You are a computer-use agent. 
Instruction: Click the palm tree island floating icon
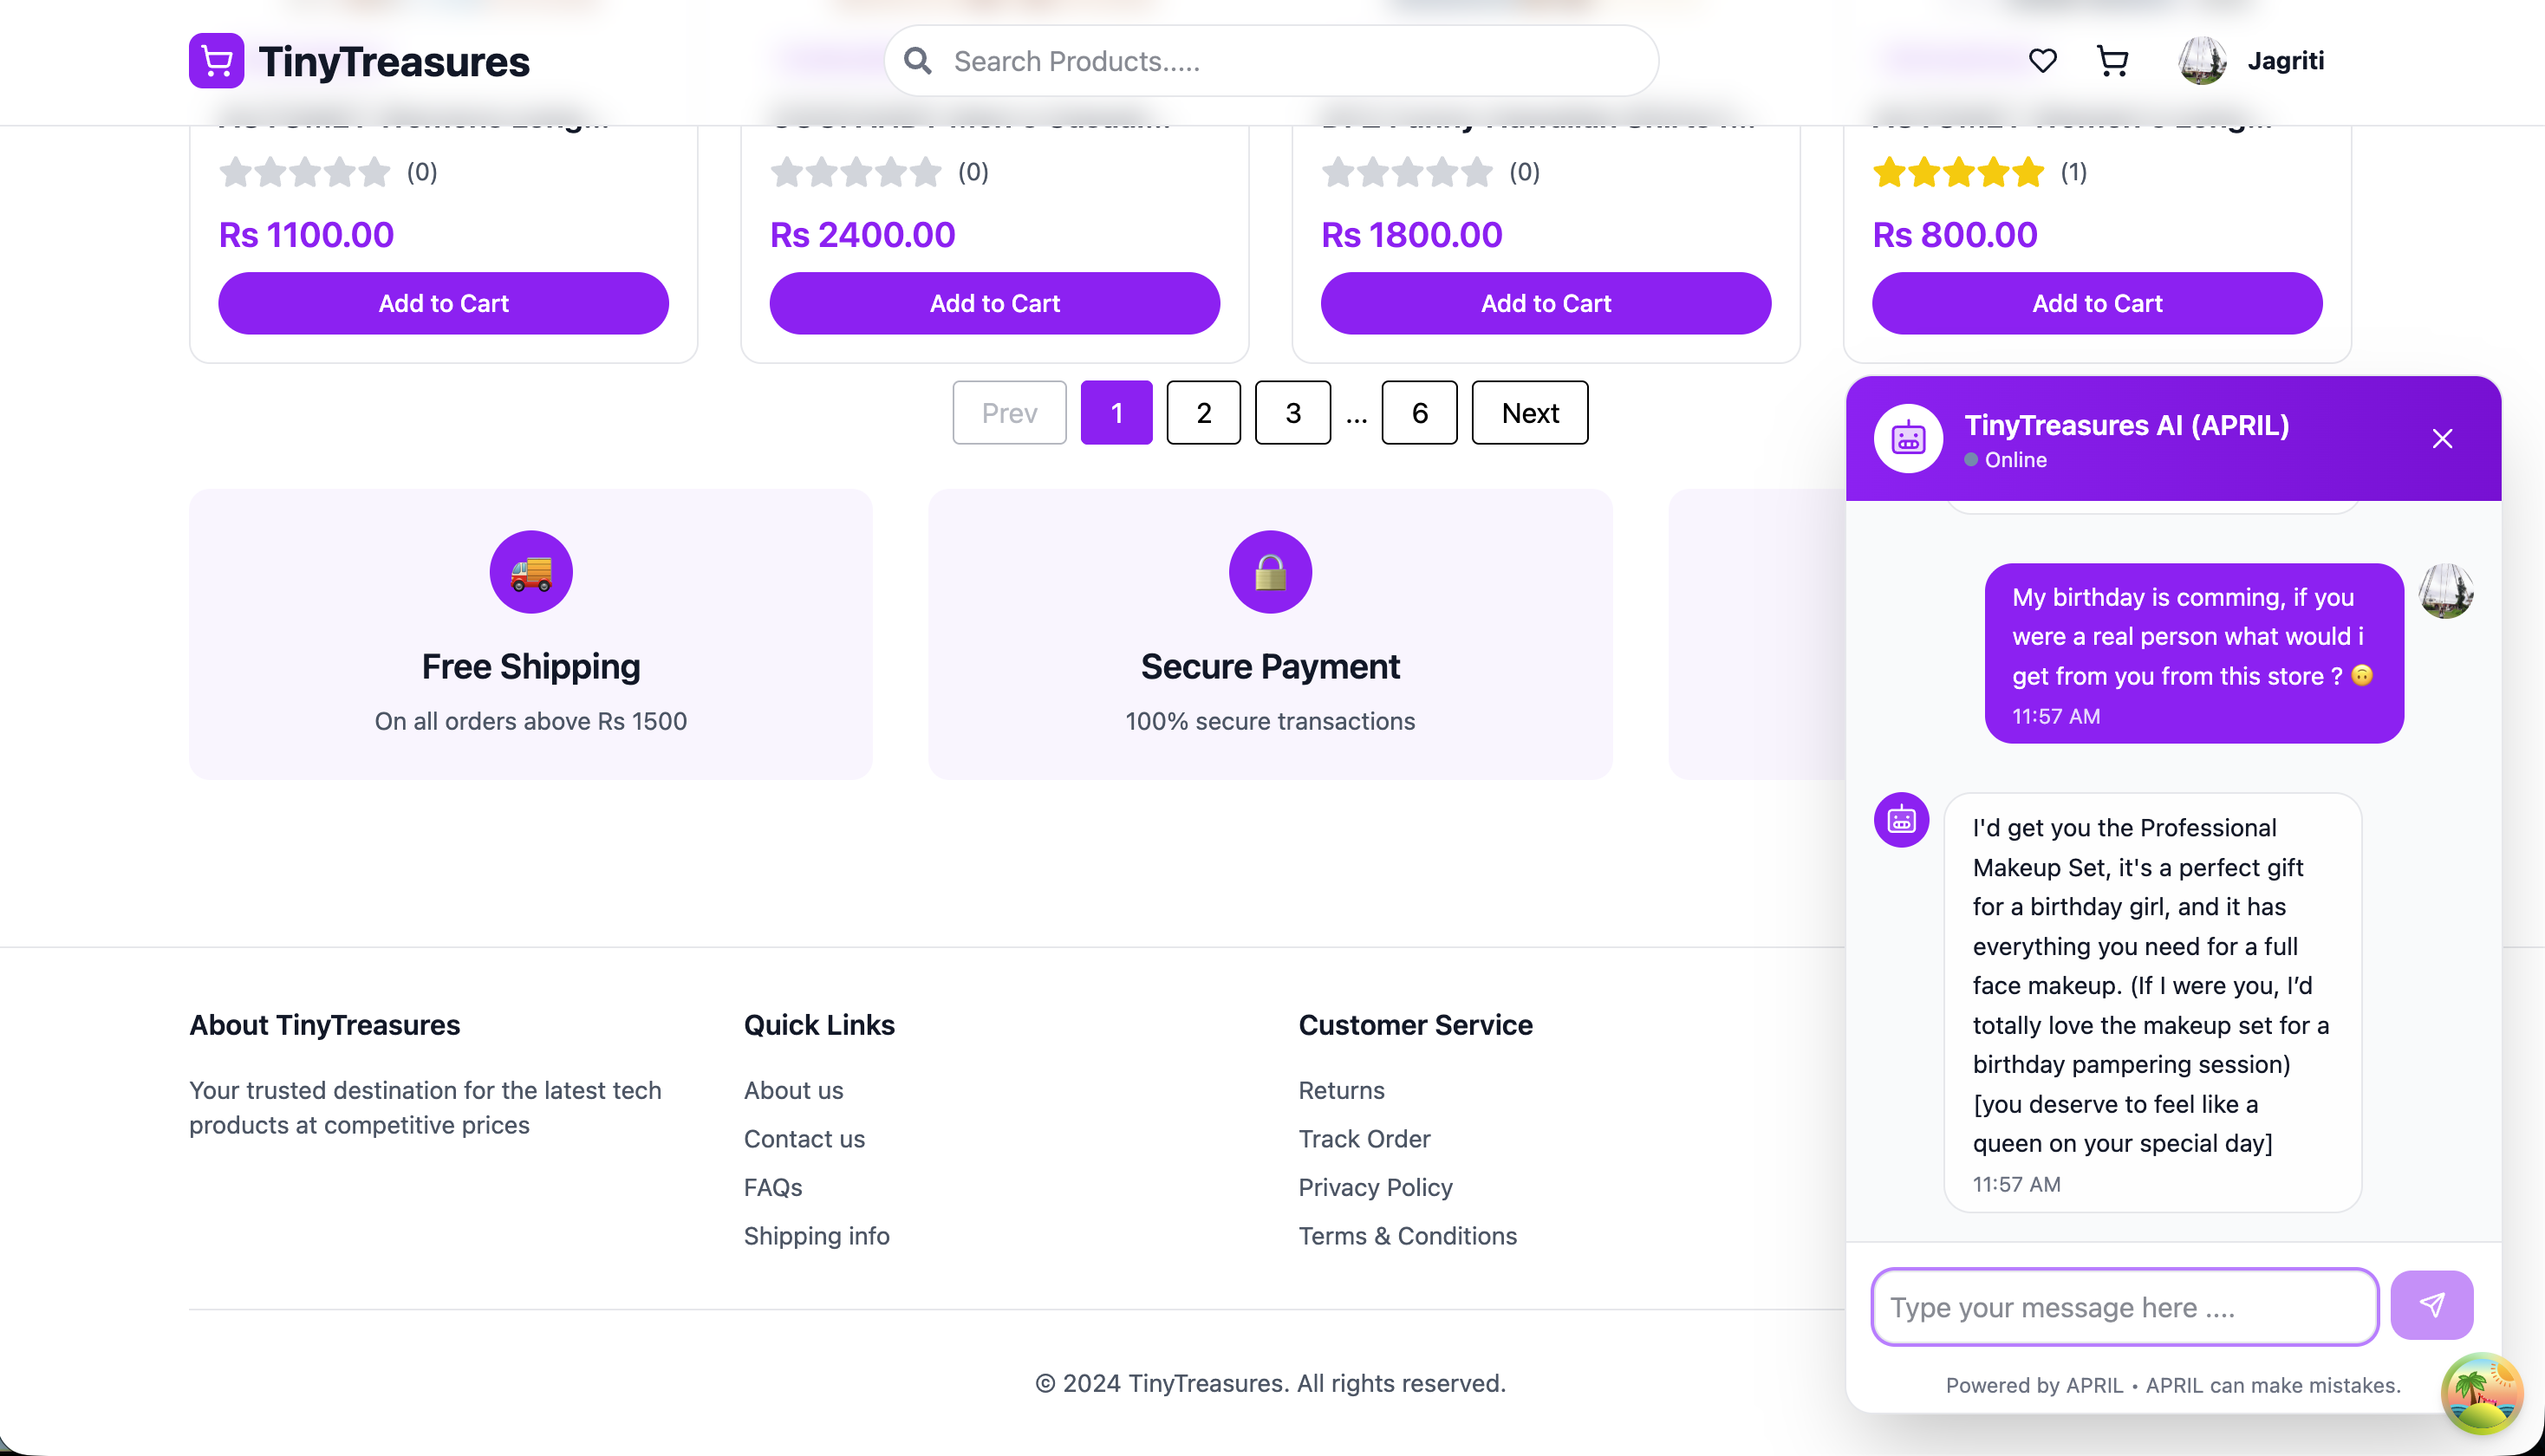coord(2482,1393)
